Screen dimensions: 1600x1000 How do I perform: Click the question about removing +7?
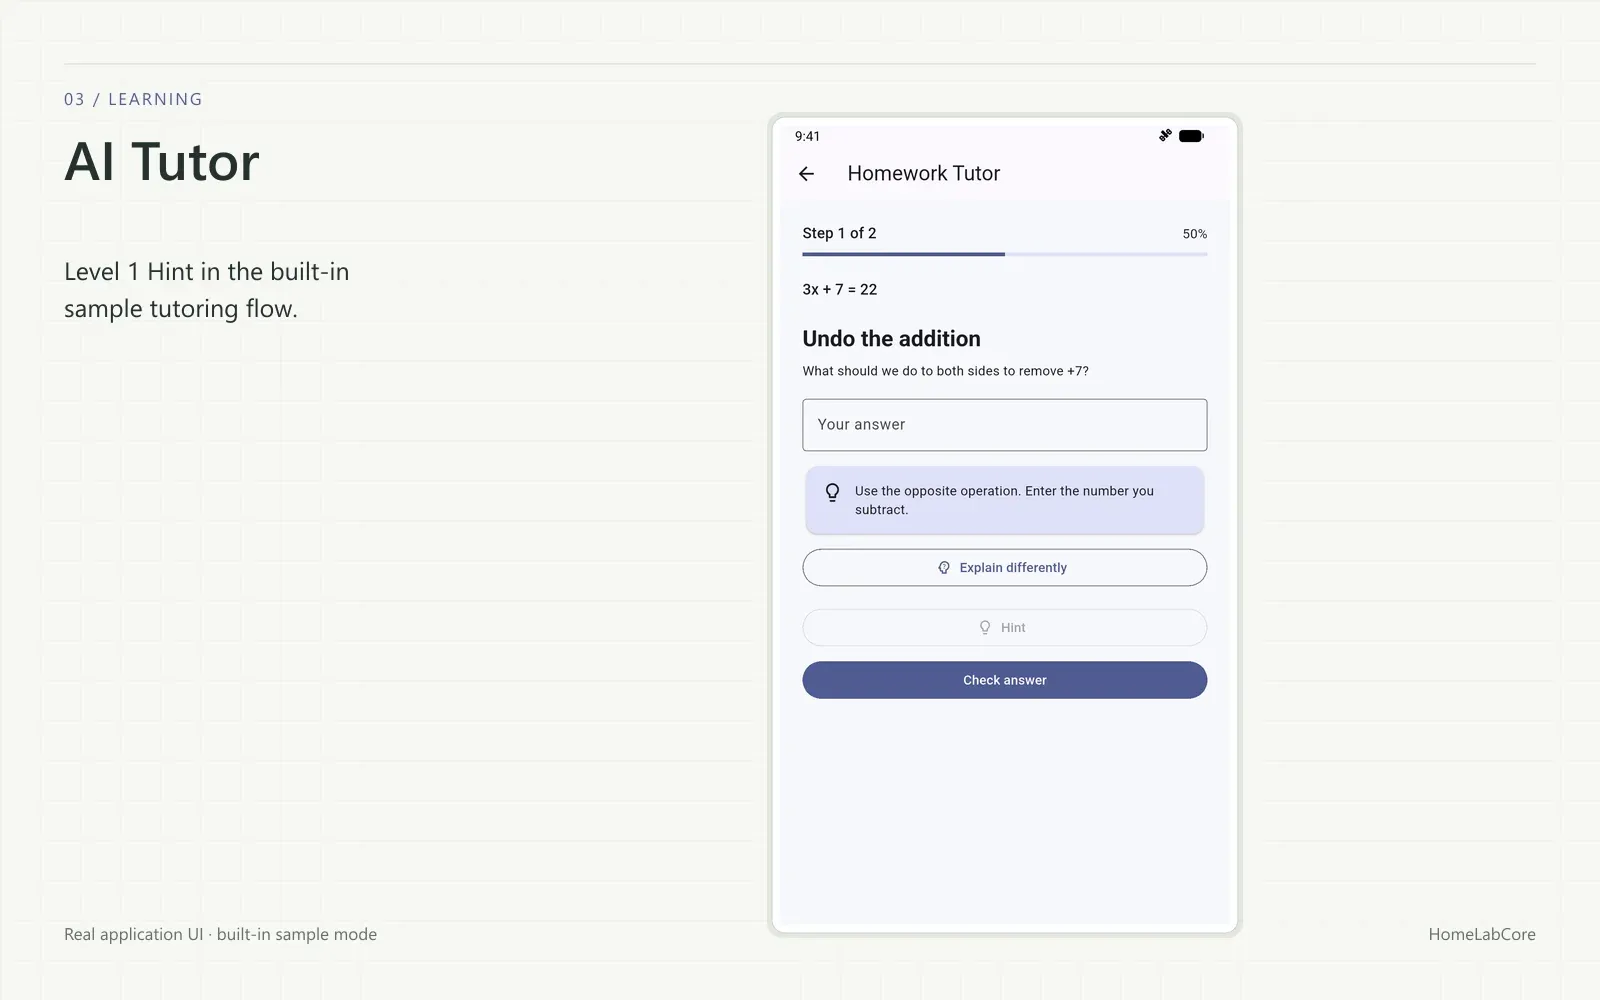(946, 371)
